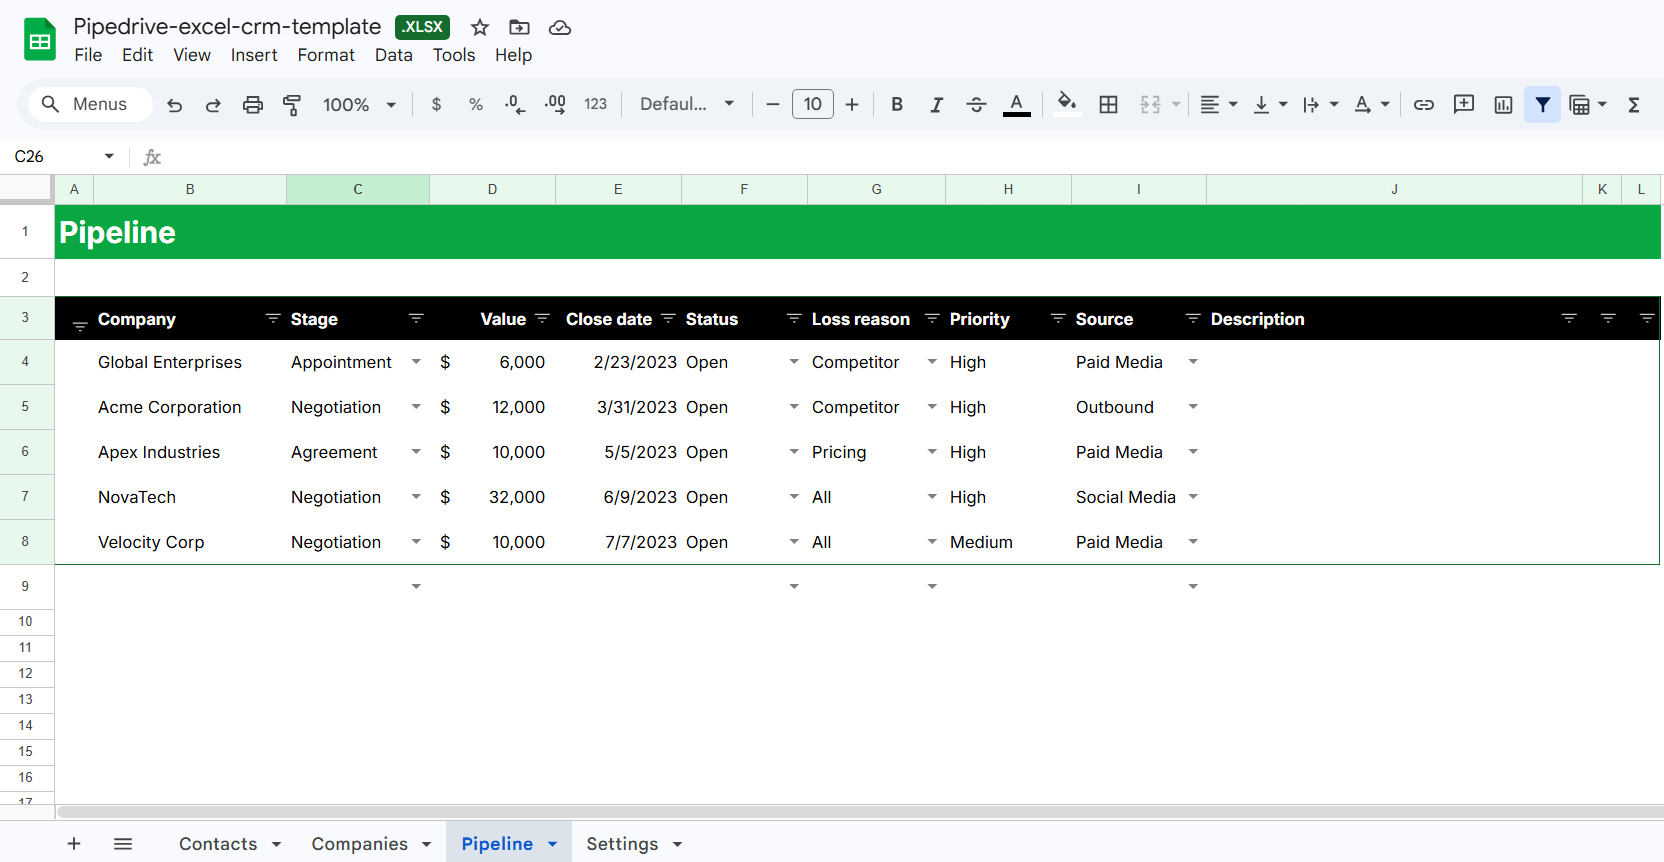Viewport: 1664px width, 862px height.
Task: Open horizontal align options
Action: pyautogui.click(x=1219, y=104)
